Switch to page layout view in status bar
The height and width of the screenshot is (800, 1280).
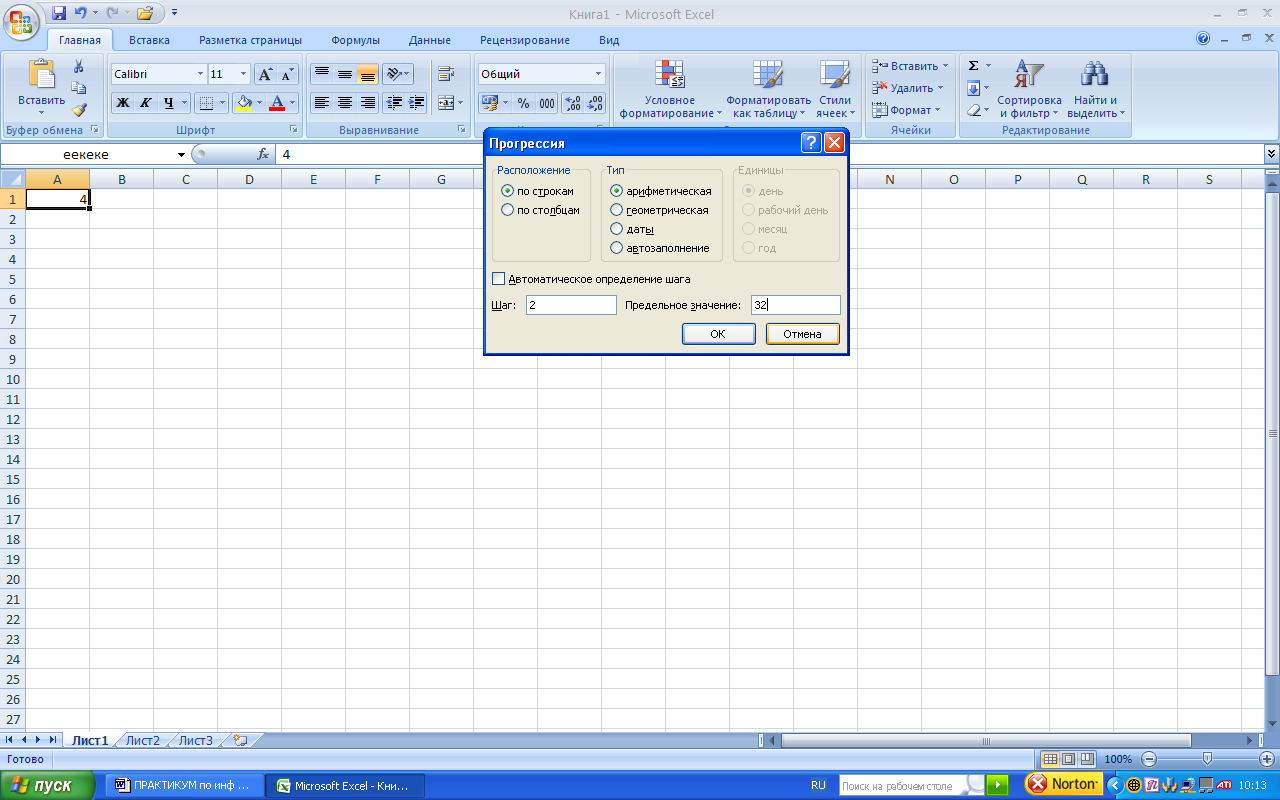(x=1068, y=759)
